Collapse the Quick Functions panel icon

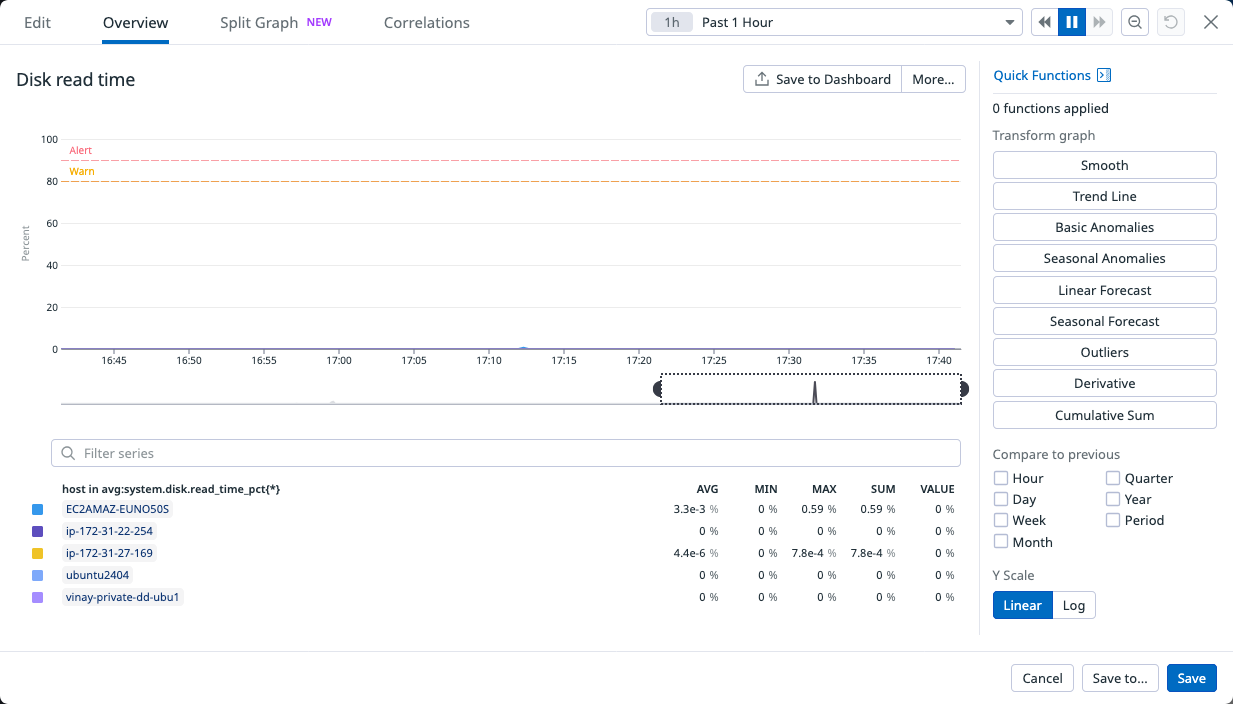(x=1104, y=75)
